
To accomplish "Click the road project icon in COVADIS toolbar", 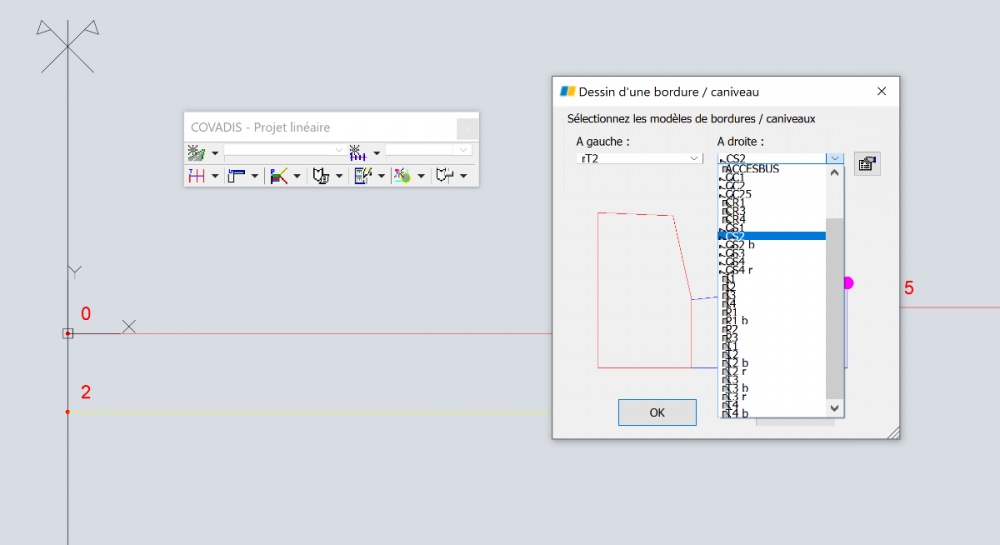I will 196,153.
